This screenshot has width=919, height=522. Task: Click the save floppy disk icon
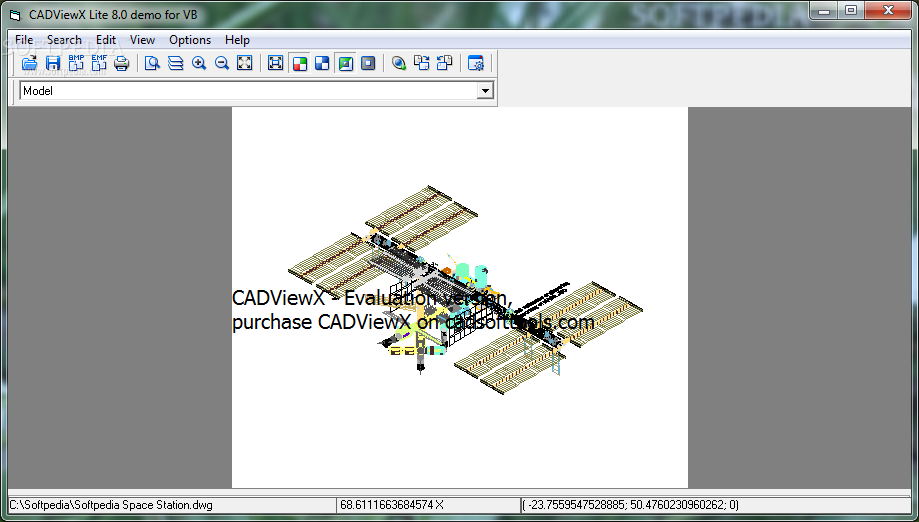pos(53,63)
